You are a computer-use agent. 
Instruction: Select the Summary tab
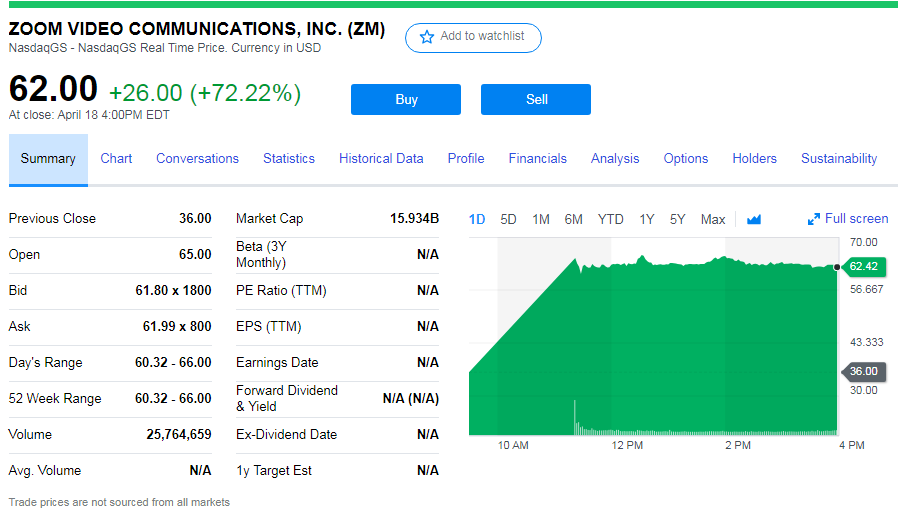click(x=48, y=159)
